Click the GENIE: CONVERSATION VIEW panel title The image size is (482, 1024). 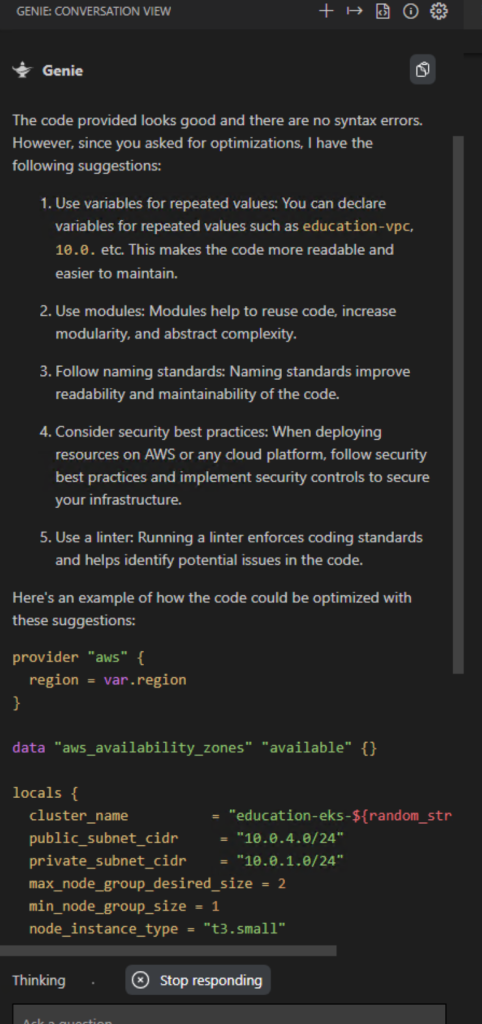point(93,12)
